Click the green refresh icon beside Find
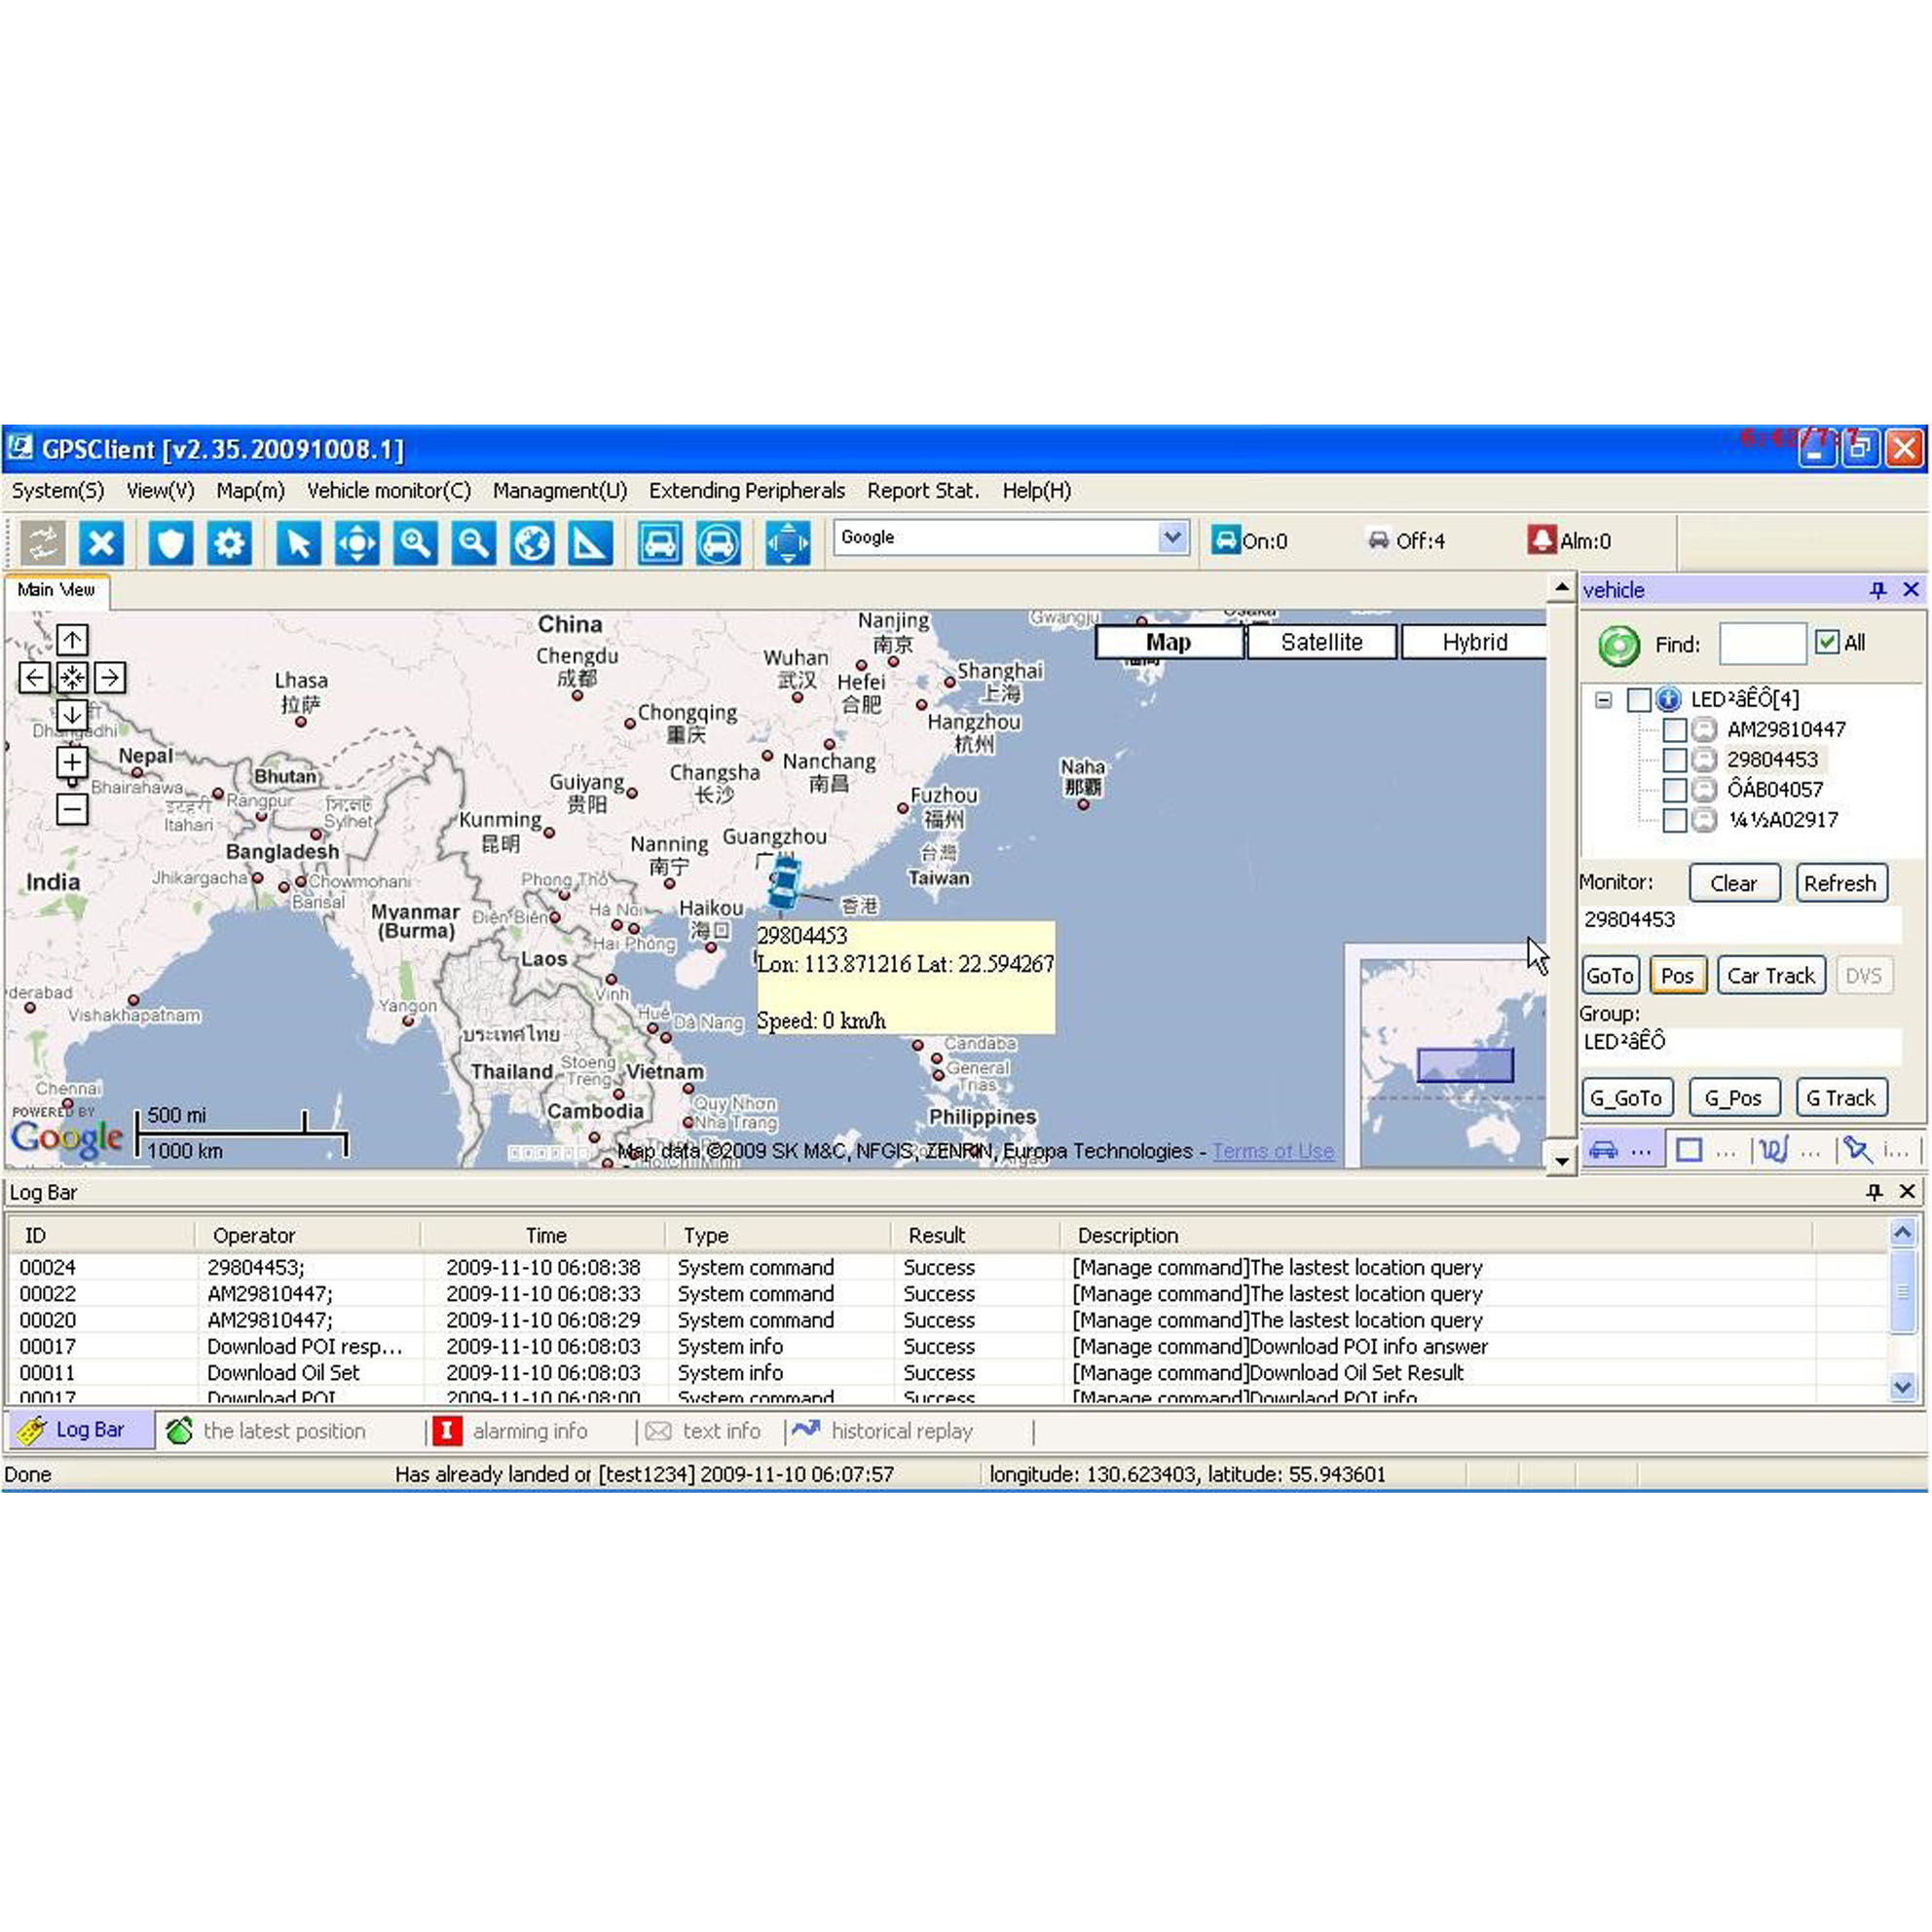 (1618, 645)
